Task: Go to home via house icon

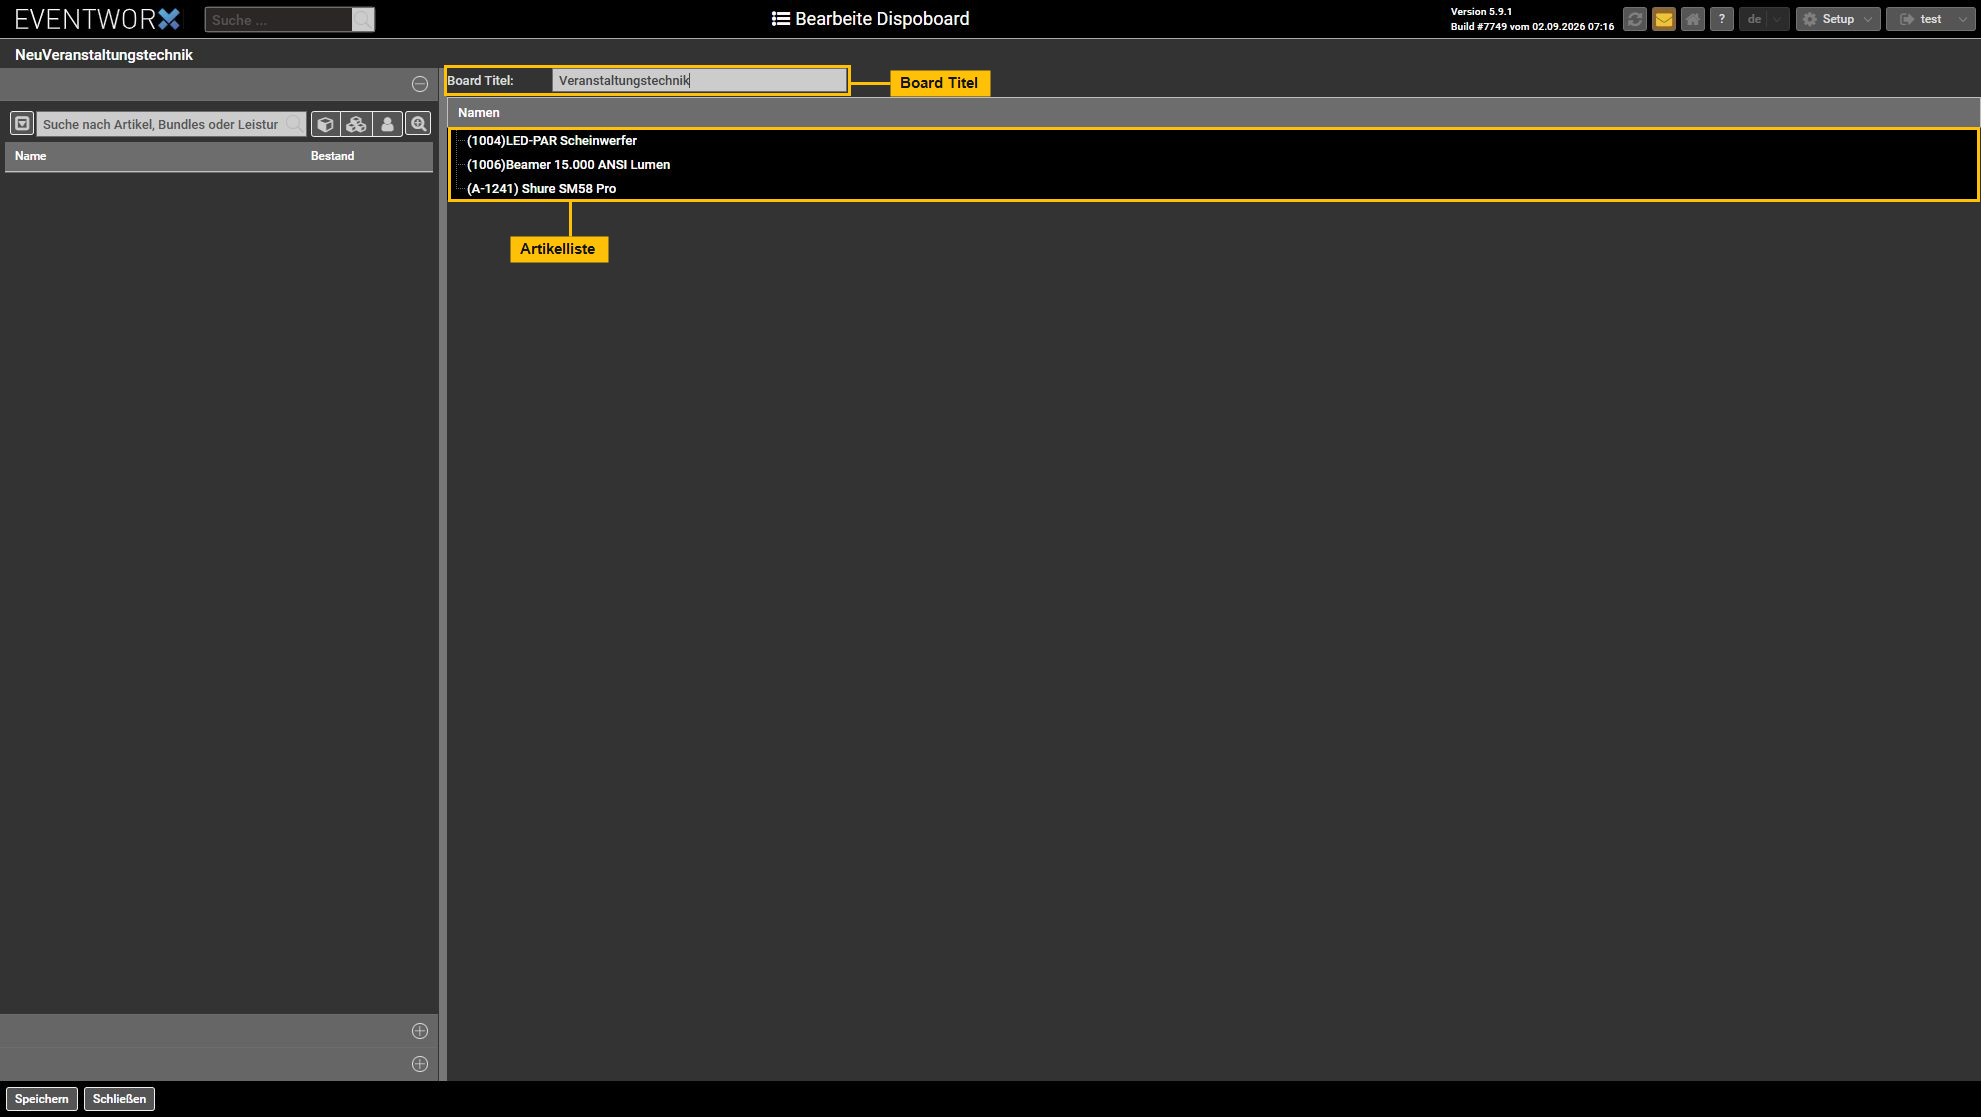Action: click(x=1693, y=19)
